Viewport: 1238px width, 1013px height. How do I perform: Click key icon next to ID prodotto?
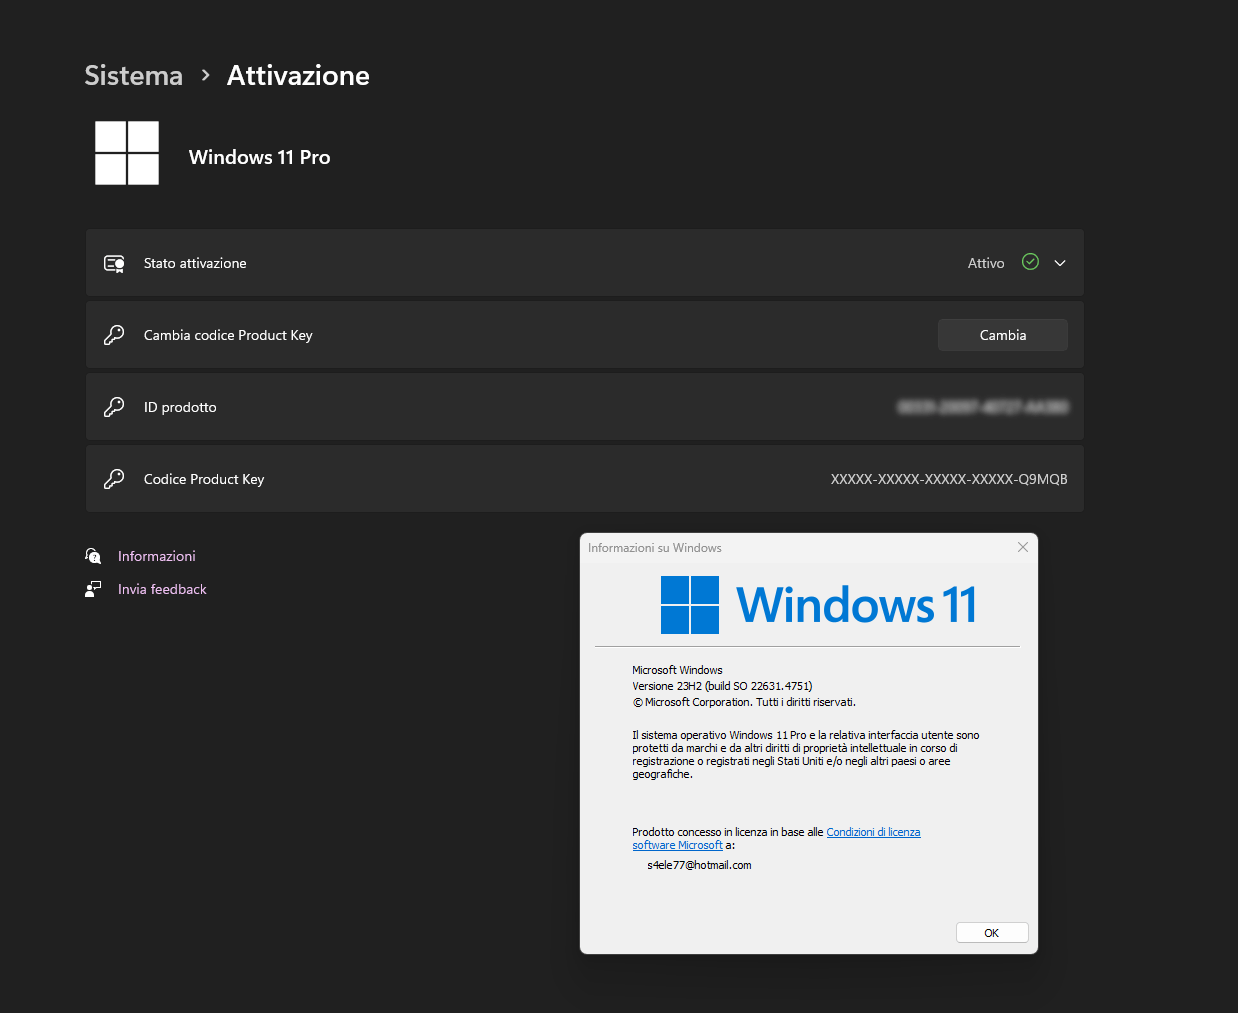click(114, 407)
